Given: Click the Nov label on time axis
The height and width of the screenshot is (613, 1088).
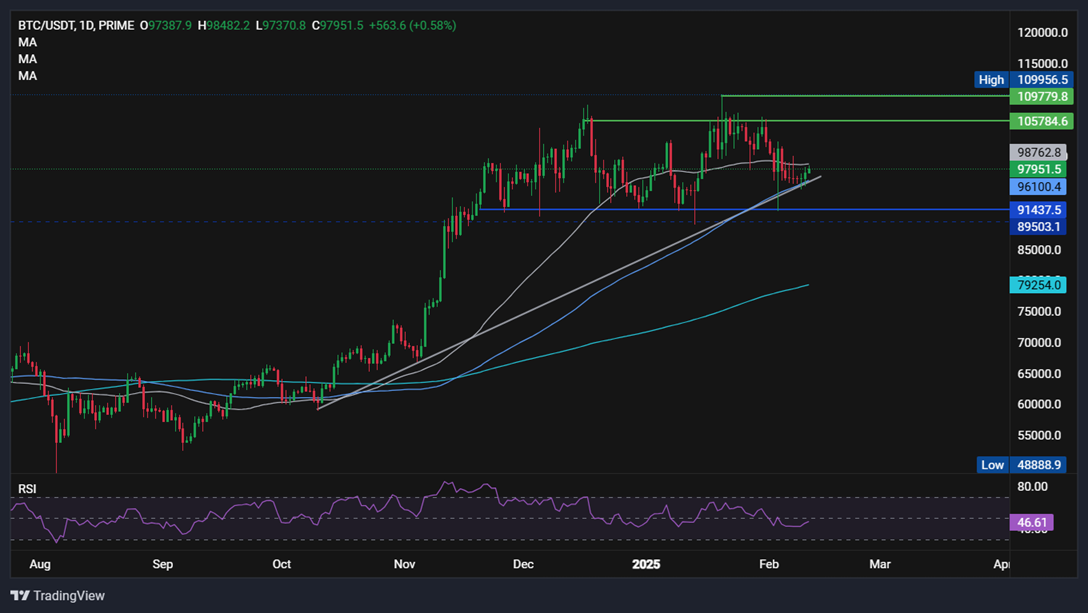Looking at the screenshot, I should tap(405, 564).
